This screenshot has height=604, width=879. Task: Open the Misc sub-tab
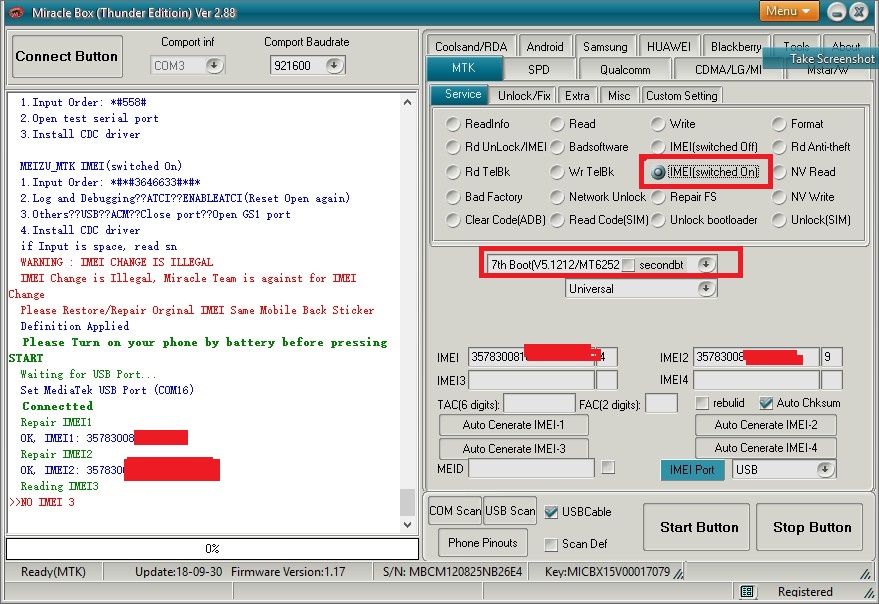click(619, 95)
